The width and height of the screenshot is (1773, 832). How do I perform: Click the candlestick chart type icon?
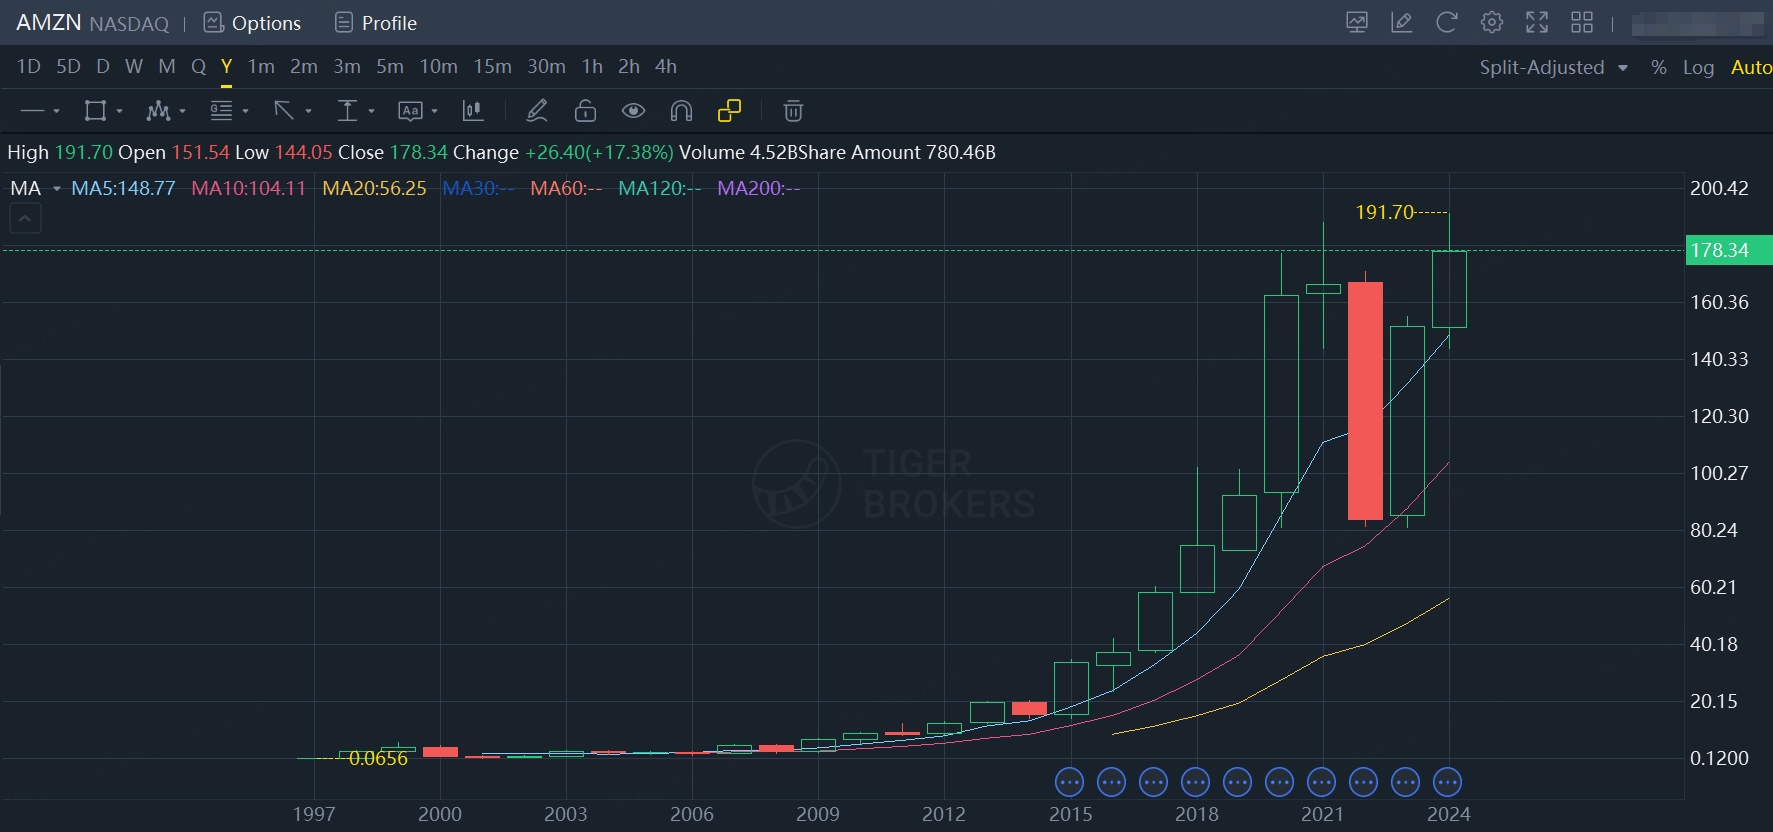(x=473, y=111)
